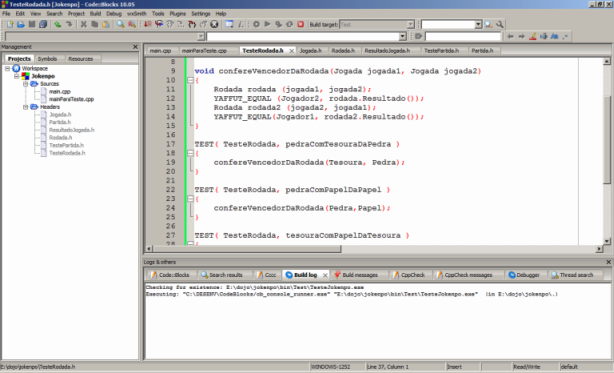
Task: Select TesteRodada.h in the project tree
Action: tap(67, 153)
